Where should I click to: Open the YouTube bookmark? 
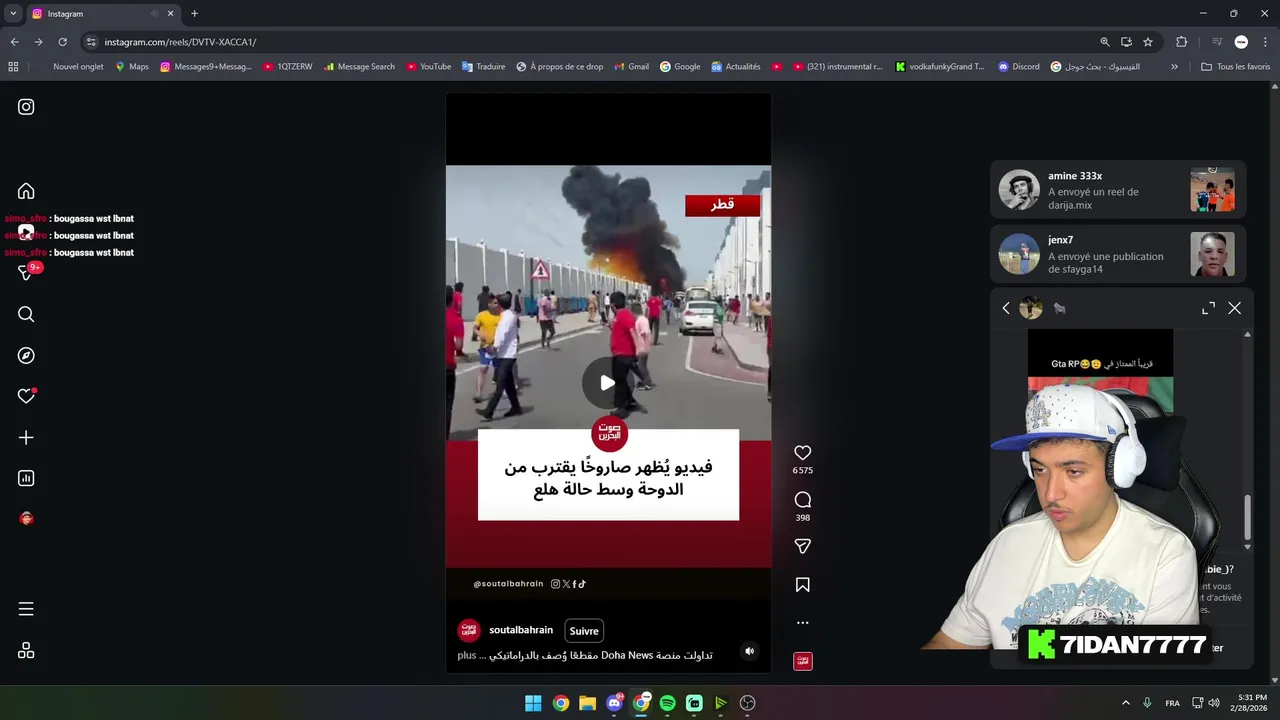pos(428,67)
